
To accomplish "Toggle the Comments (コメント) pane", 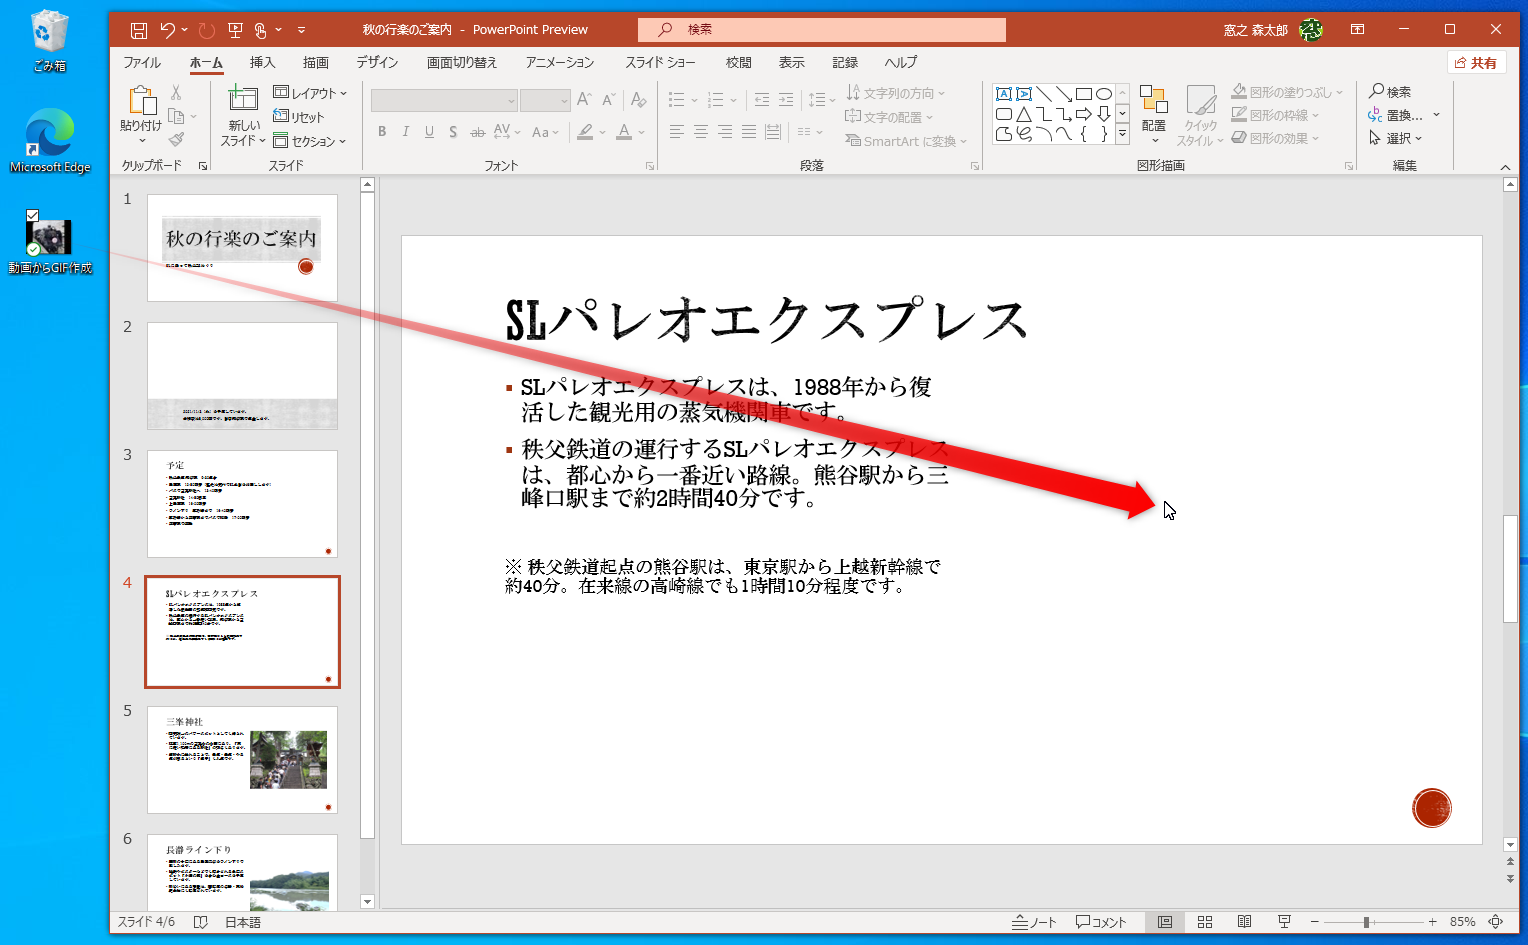I will pos(1101,922).
